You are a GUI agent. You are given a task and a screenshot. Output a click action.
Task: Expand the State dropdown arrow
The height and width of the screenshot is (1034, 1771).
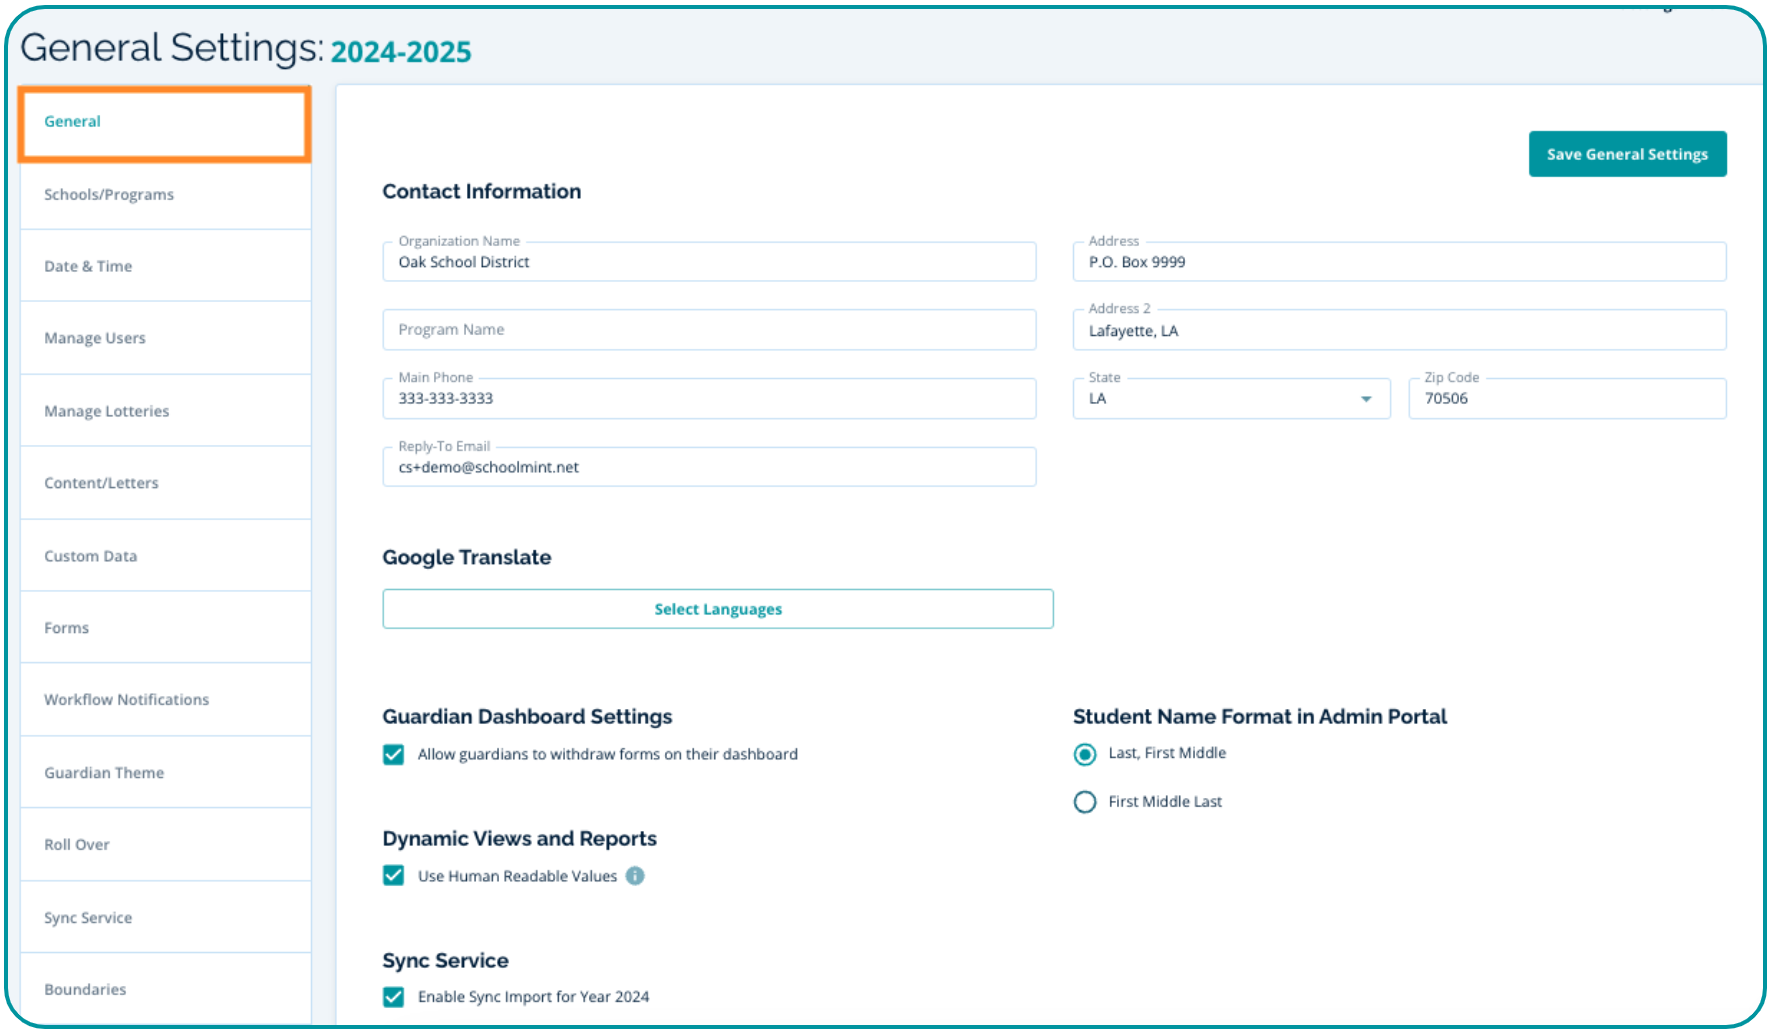1365,399
